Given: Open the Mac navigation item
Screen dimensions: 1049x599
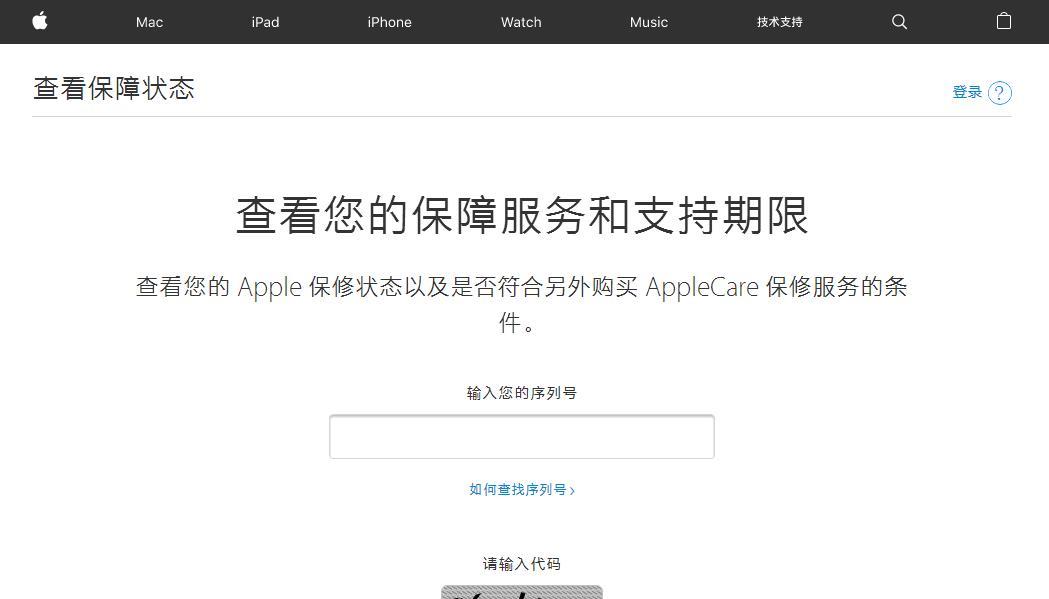Looking at the screenshot, I should coord(149,22).
